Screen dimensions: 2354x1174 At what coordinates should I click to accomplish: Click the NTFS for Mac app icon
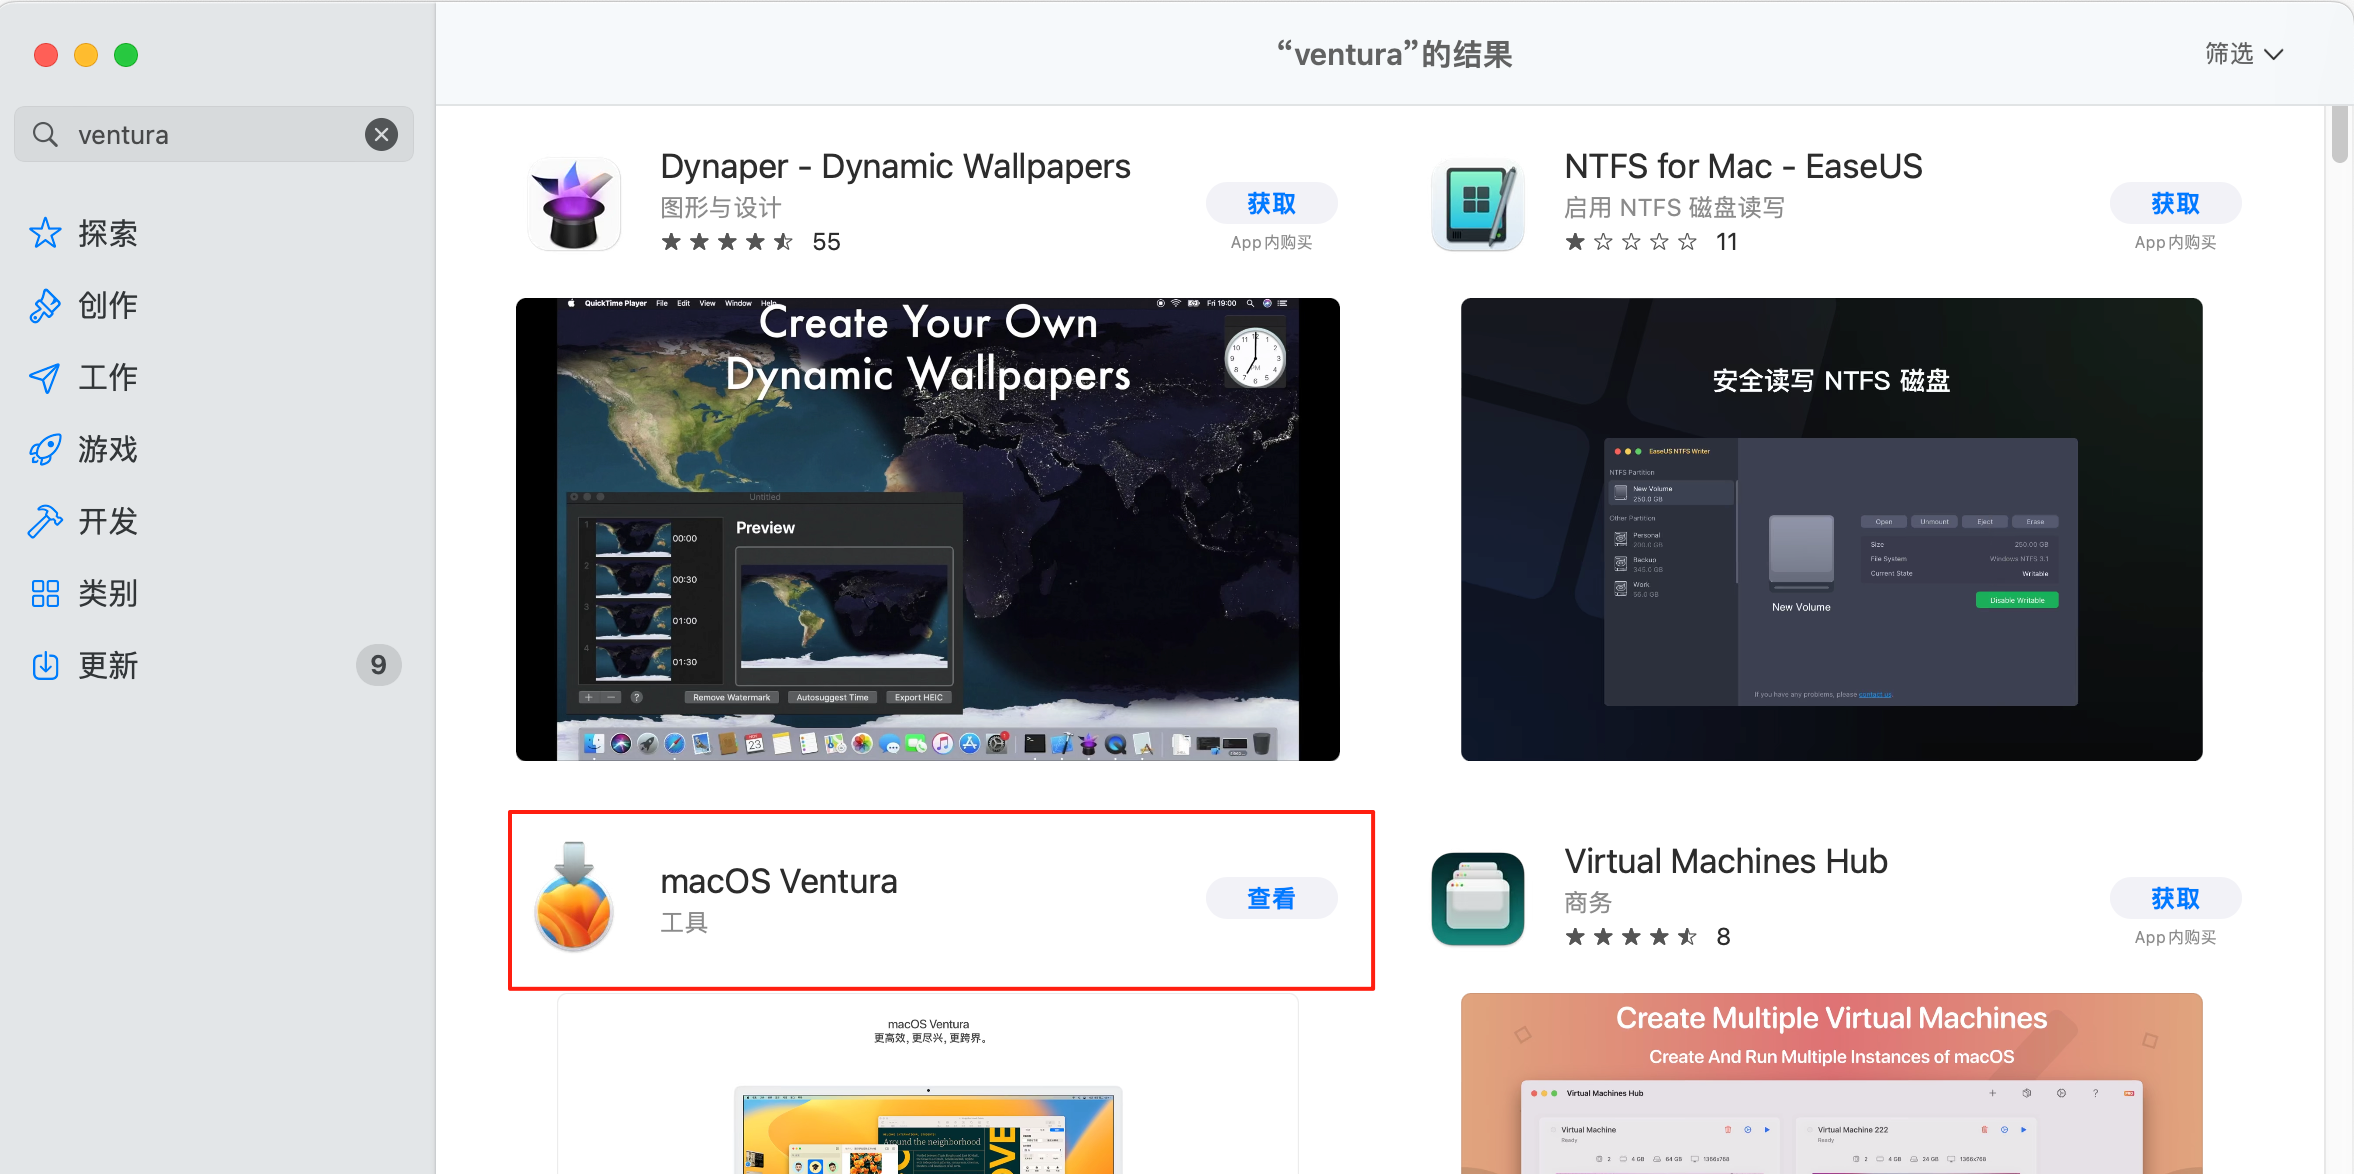(1478, 203)
